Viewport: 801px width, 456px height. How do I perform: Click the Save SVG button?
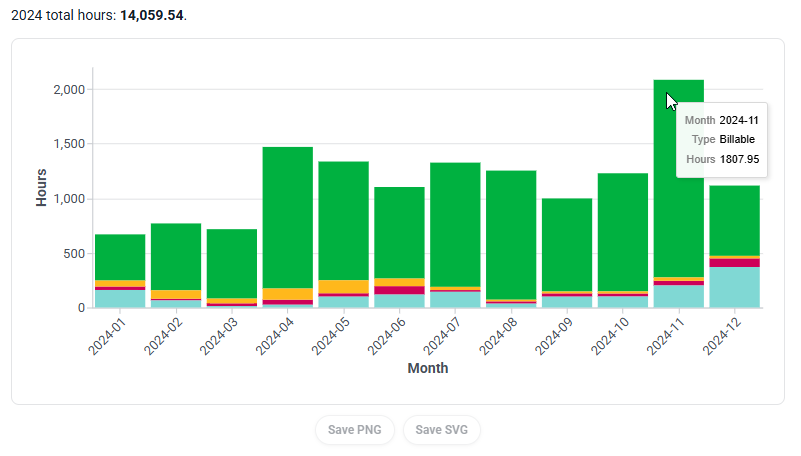pyautogui.click(x=442, y=430)
